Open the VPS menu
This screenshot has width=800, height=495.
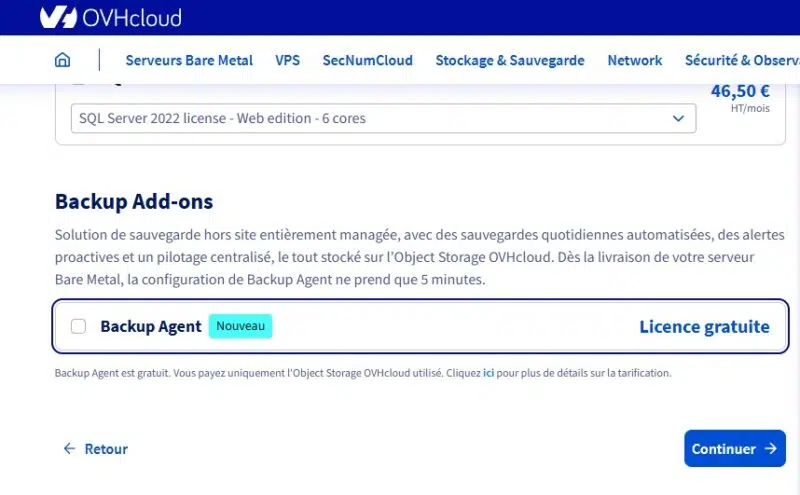[287, 60]
